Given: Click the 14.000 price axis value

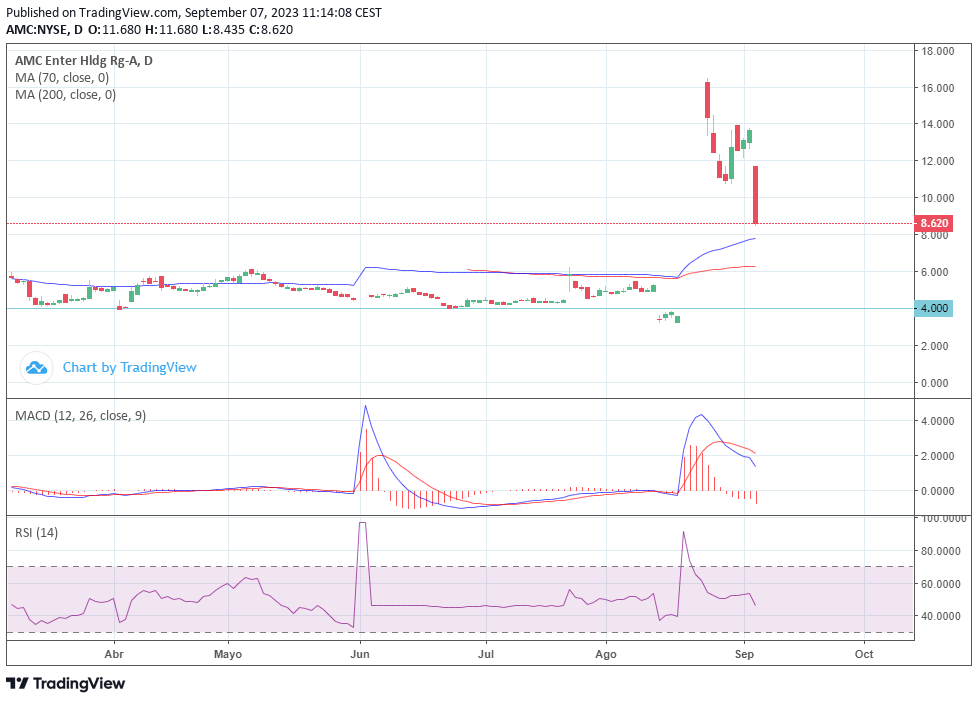Looking at the screenshot, I should pyautogui.click(x=937, y=124).
